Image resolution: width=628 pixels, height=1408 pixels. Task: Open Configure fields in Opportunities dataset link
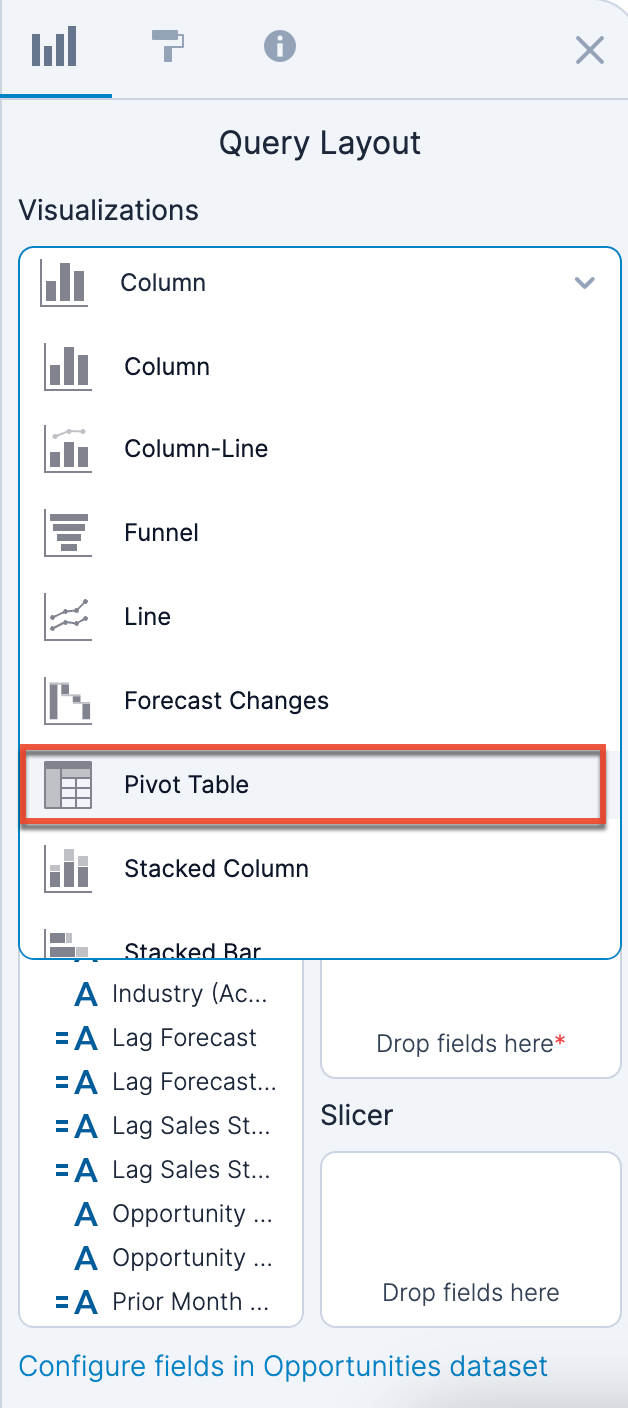[283, 1366]
